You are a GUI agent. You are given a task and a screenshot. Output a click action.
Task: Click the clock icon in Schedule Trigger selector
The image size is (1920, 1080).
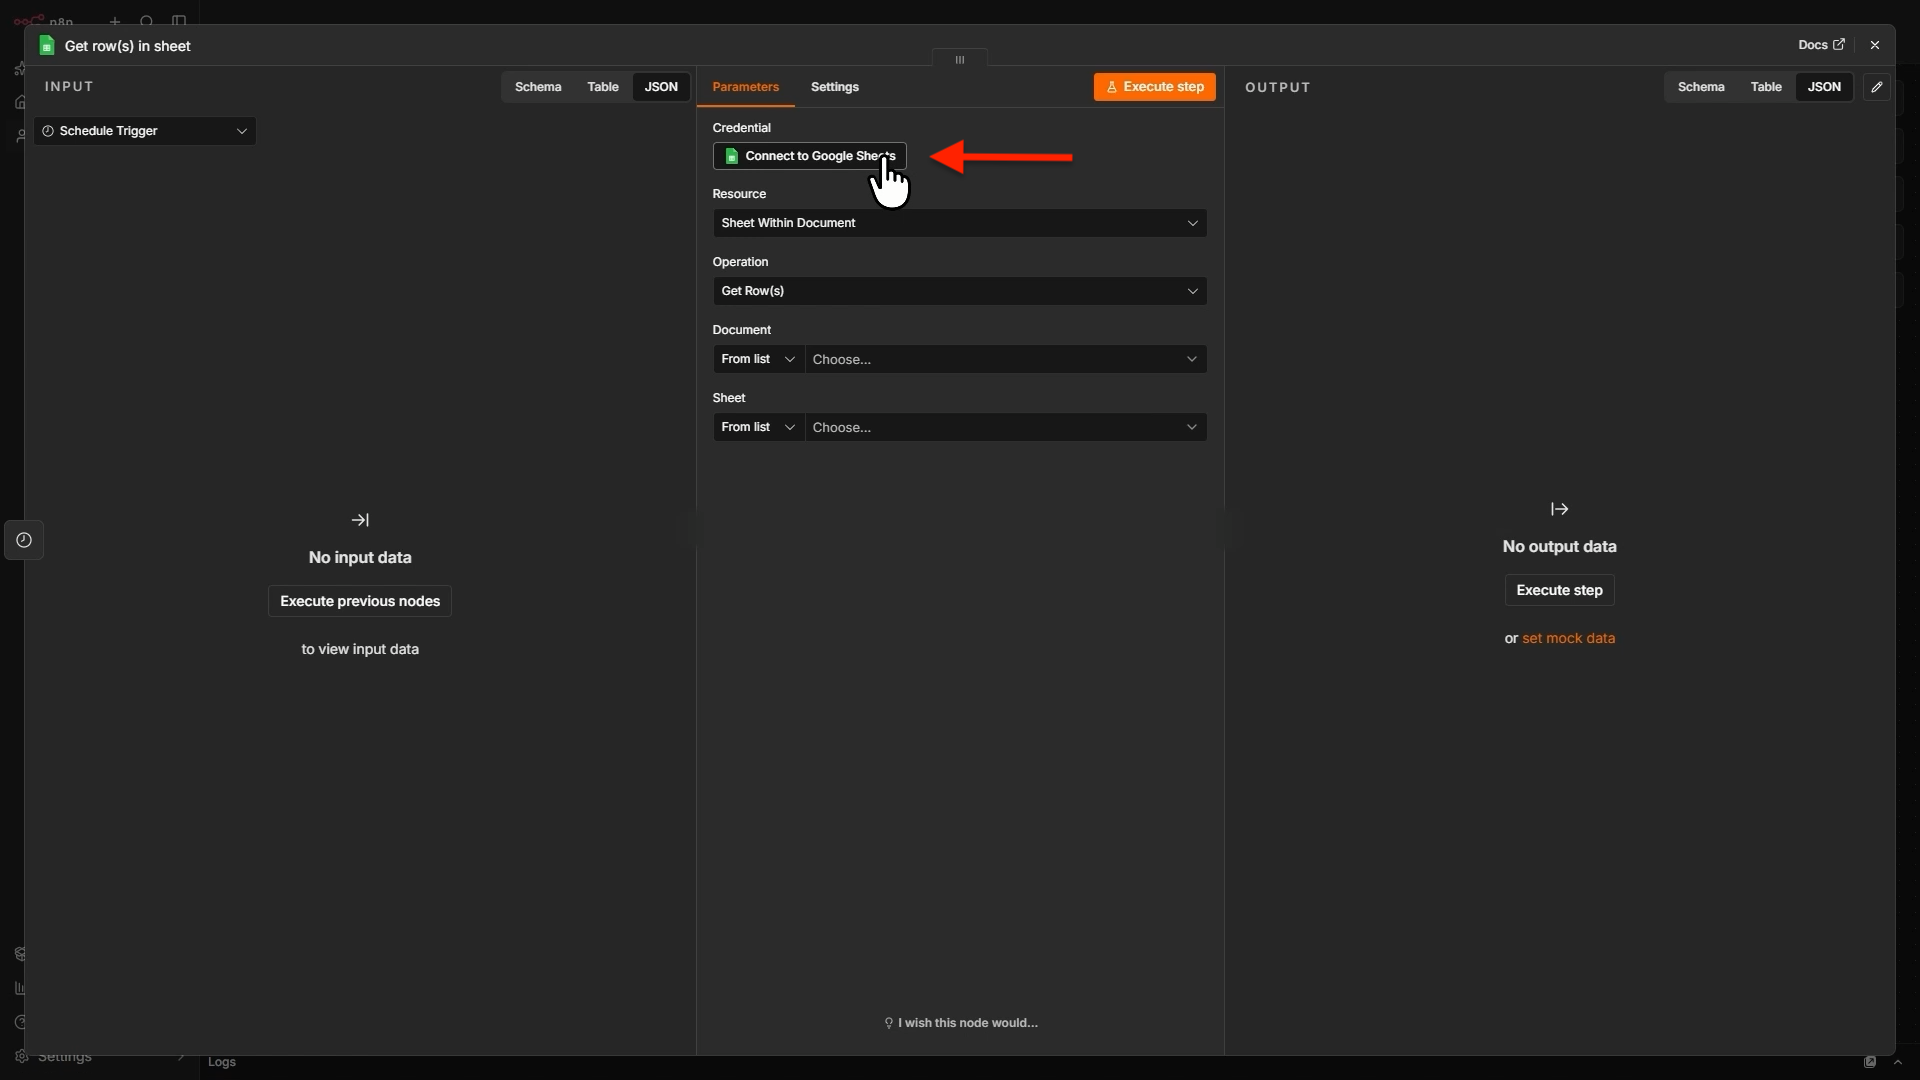(47, 131)
